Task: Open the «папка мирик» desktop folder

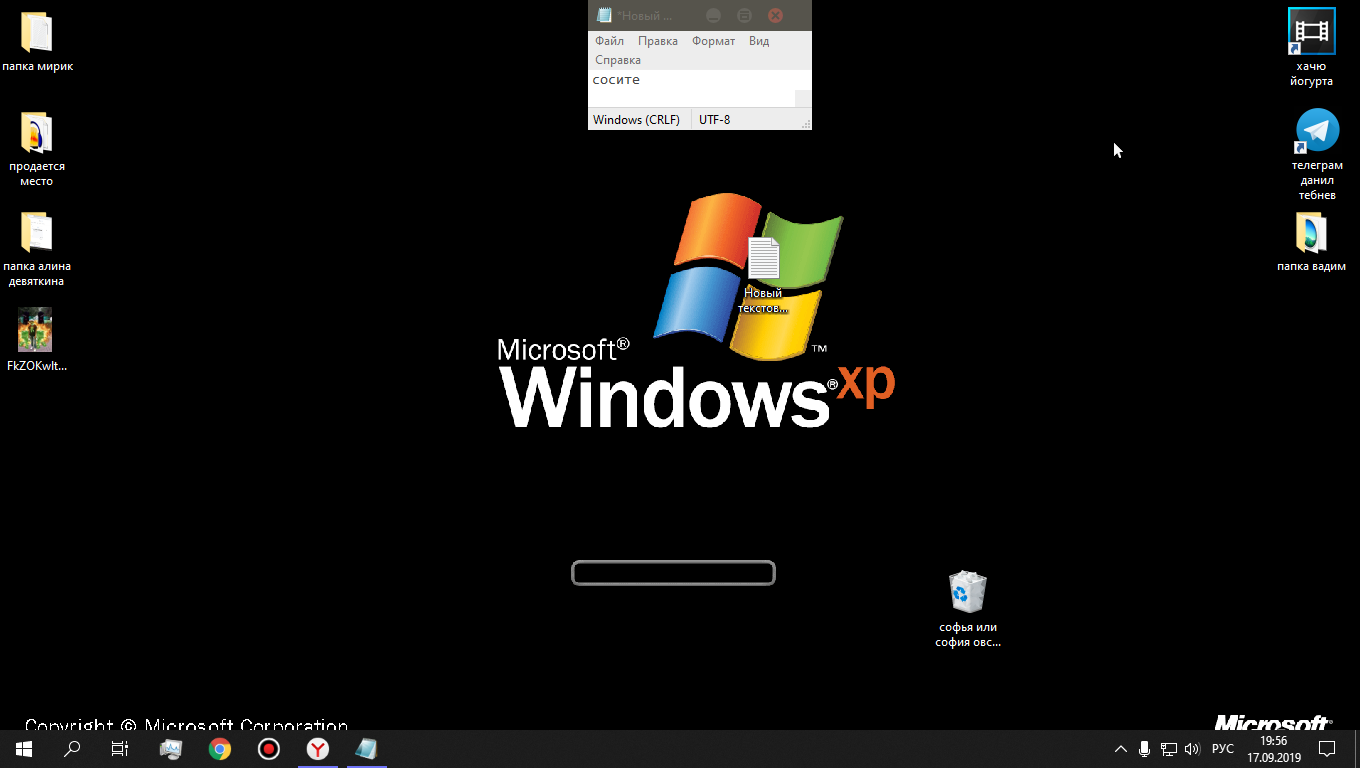Action: [37, 33]
